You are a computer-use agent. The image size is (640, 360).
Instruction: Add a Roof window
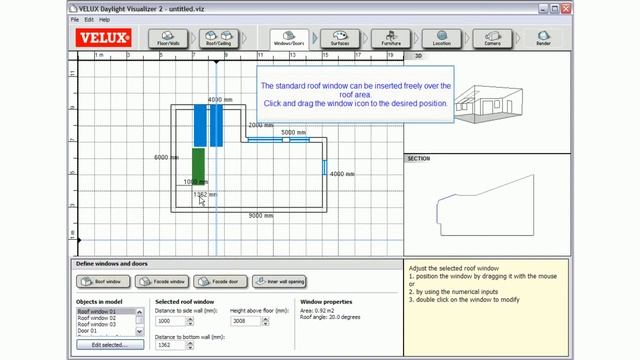[103, 282]
